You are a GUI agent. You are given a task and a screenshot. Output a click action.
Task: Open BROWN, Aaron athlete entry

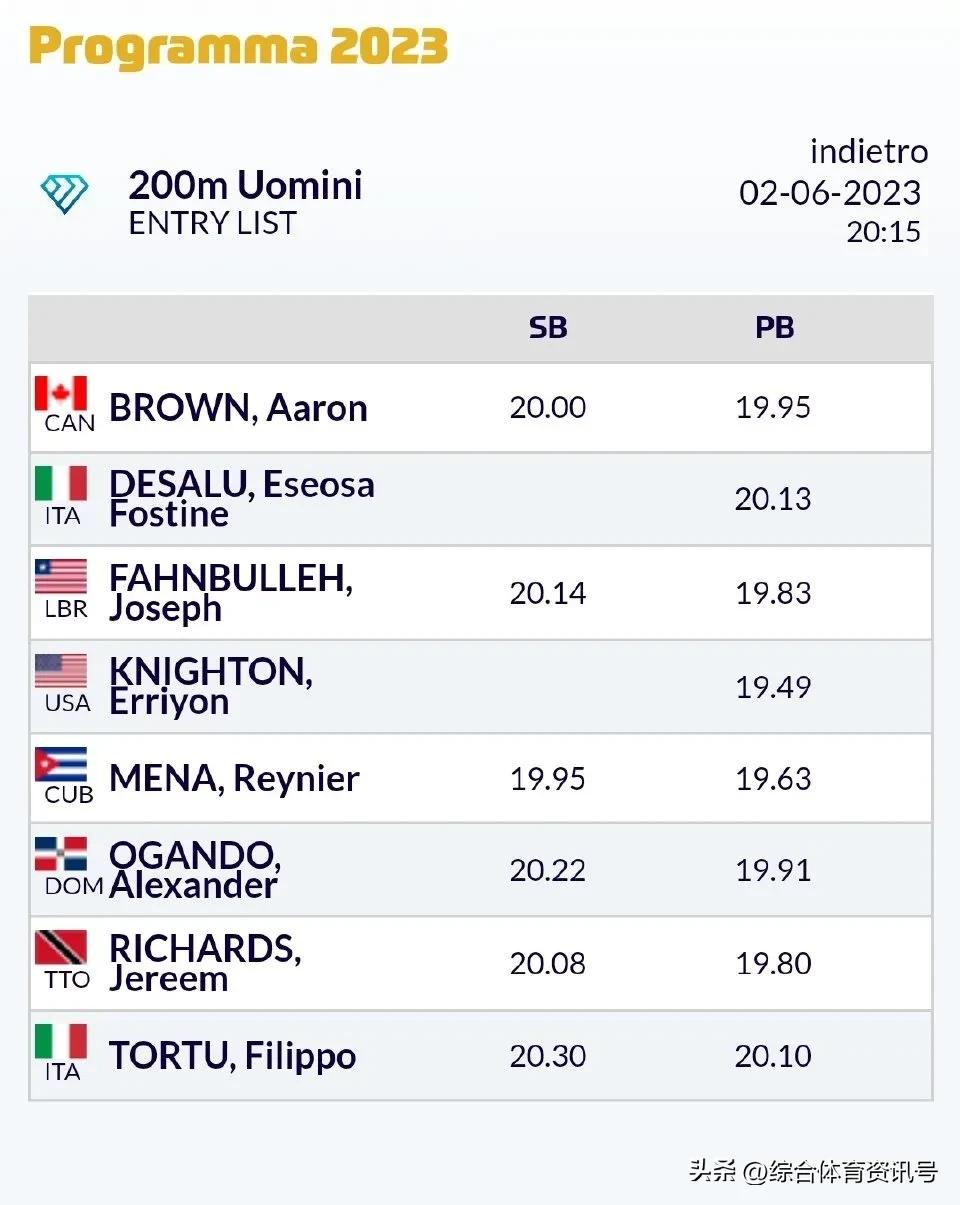238,408
